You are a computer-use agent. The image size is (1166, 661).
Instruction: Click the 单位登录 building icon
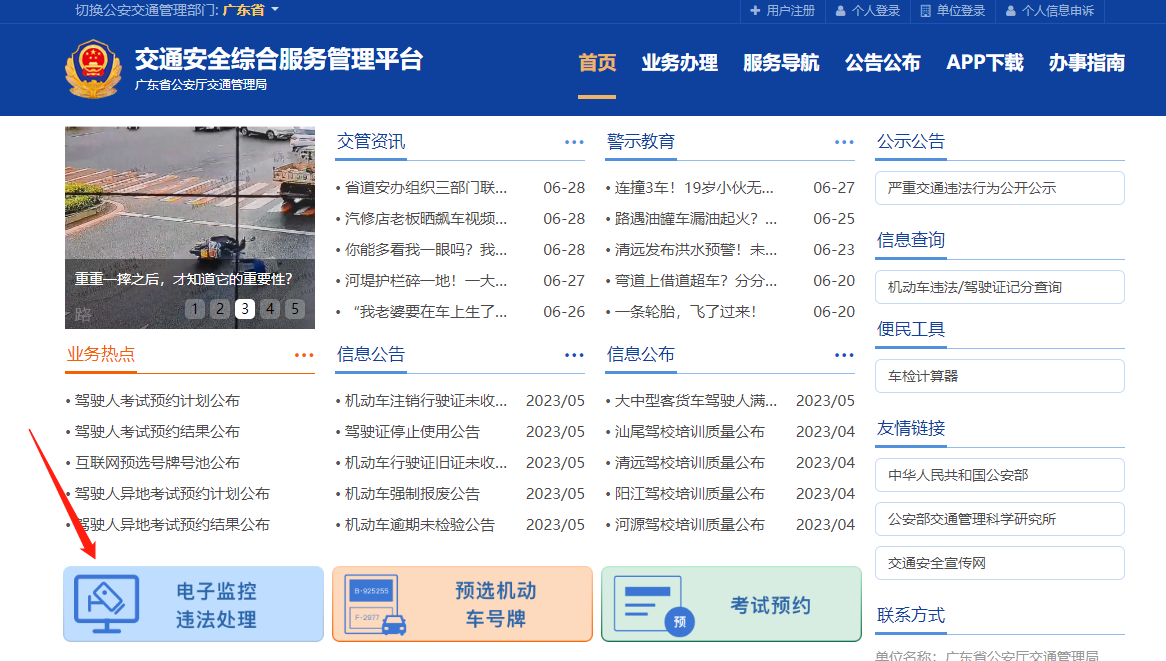[926, 11]
